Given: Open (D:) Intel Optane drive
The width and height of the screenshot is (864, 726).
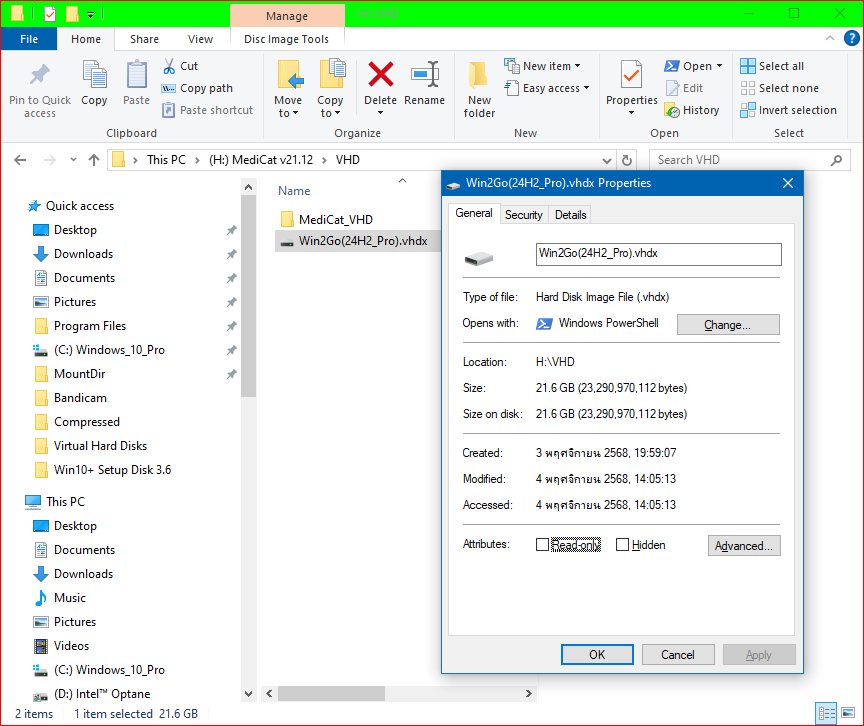Looking at the screenshot, I should pyautogui.click(x=102, y=694).
